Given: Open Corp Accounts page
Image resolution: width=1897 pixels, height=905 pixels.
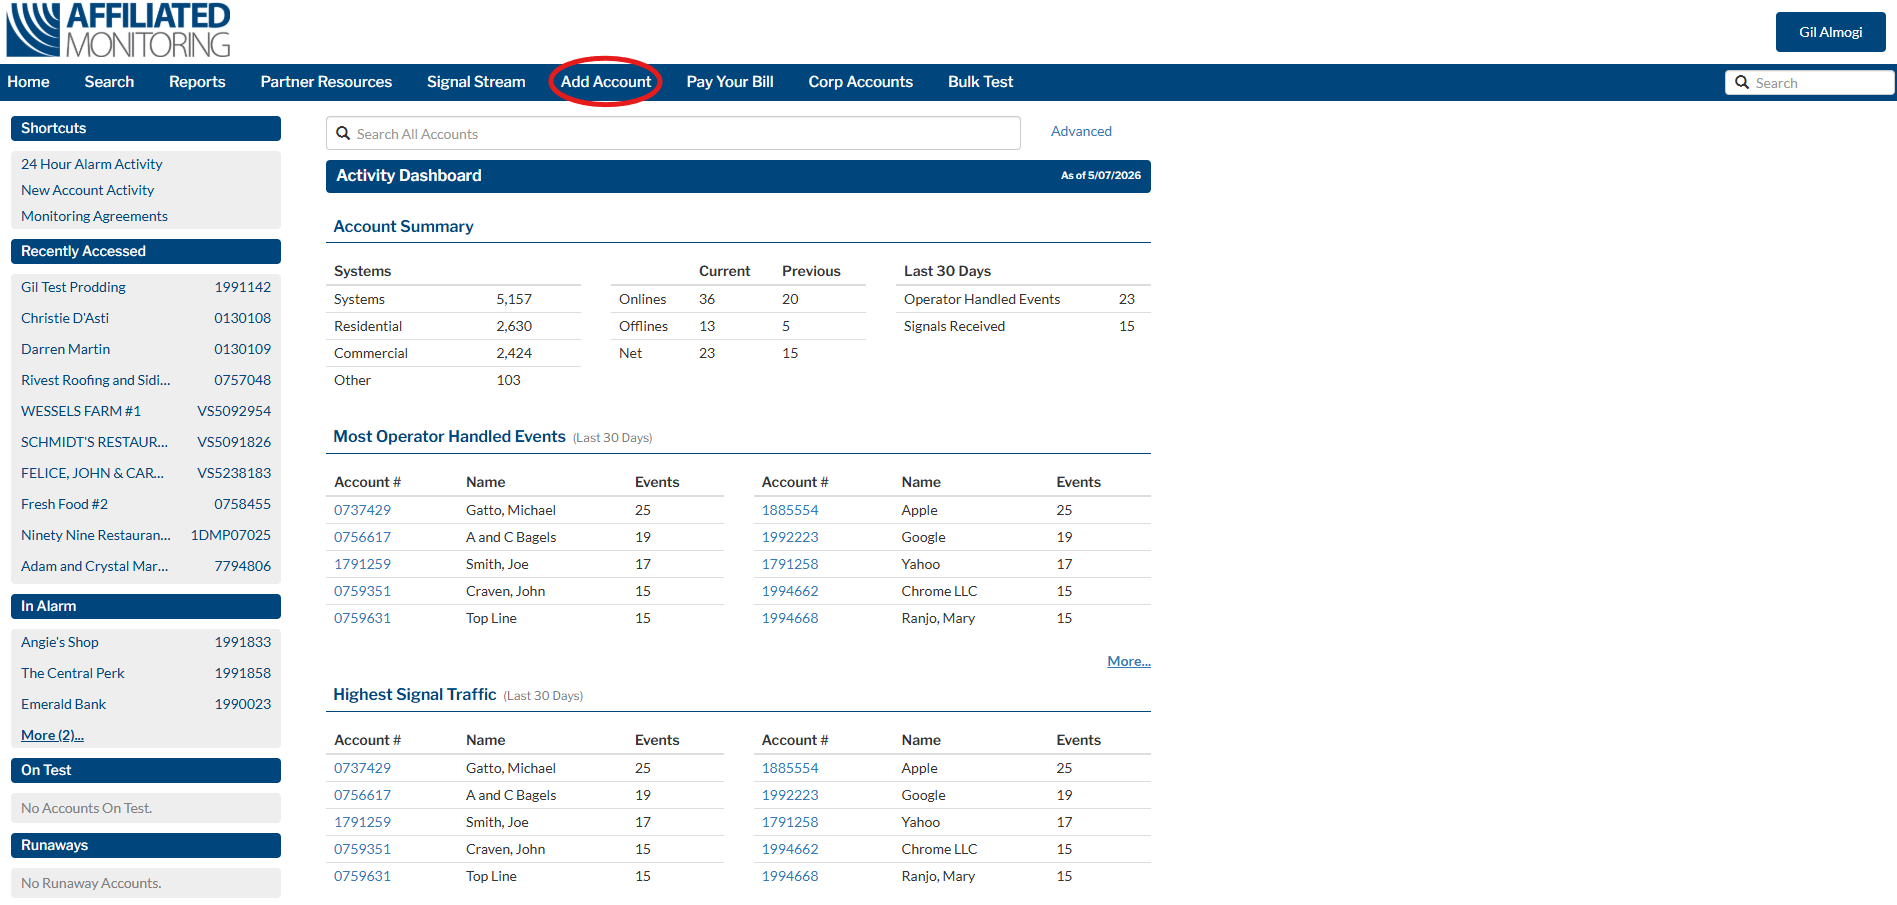Looking at the screenshot, I should 861,82.
